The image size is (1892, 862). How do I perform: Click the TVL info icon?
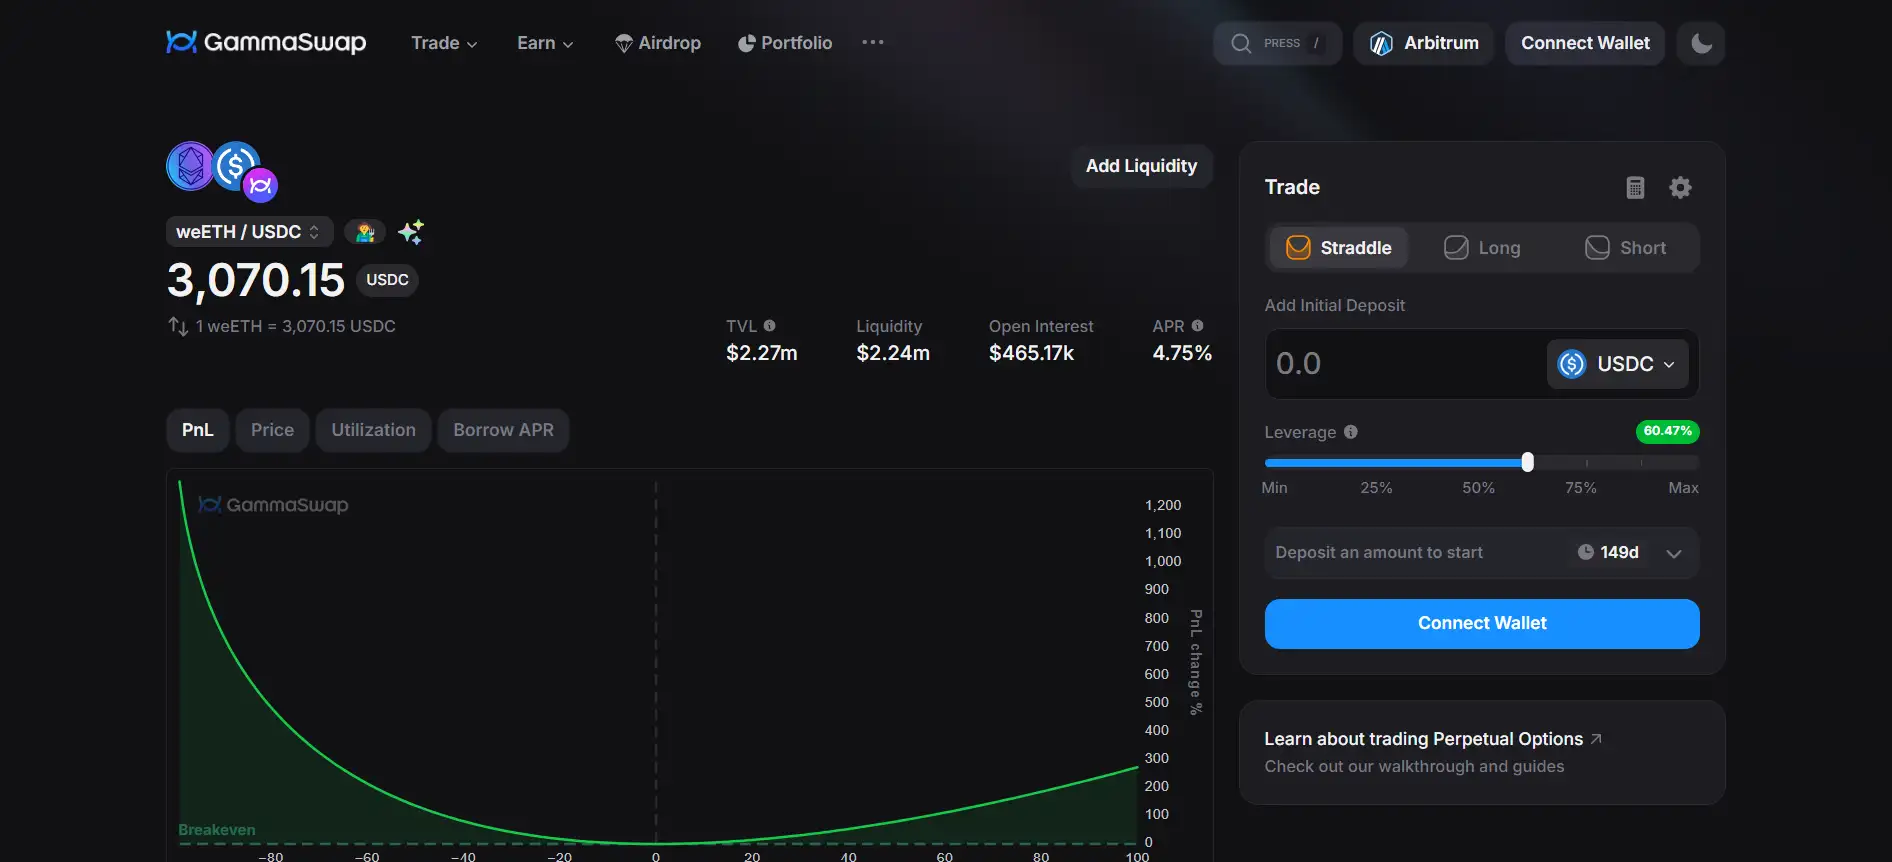(769, 326)
